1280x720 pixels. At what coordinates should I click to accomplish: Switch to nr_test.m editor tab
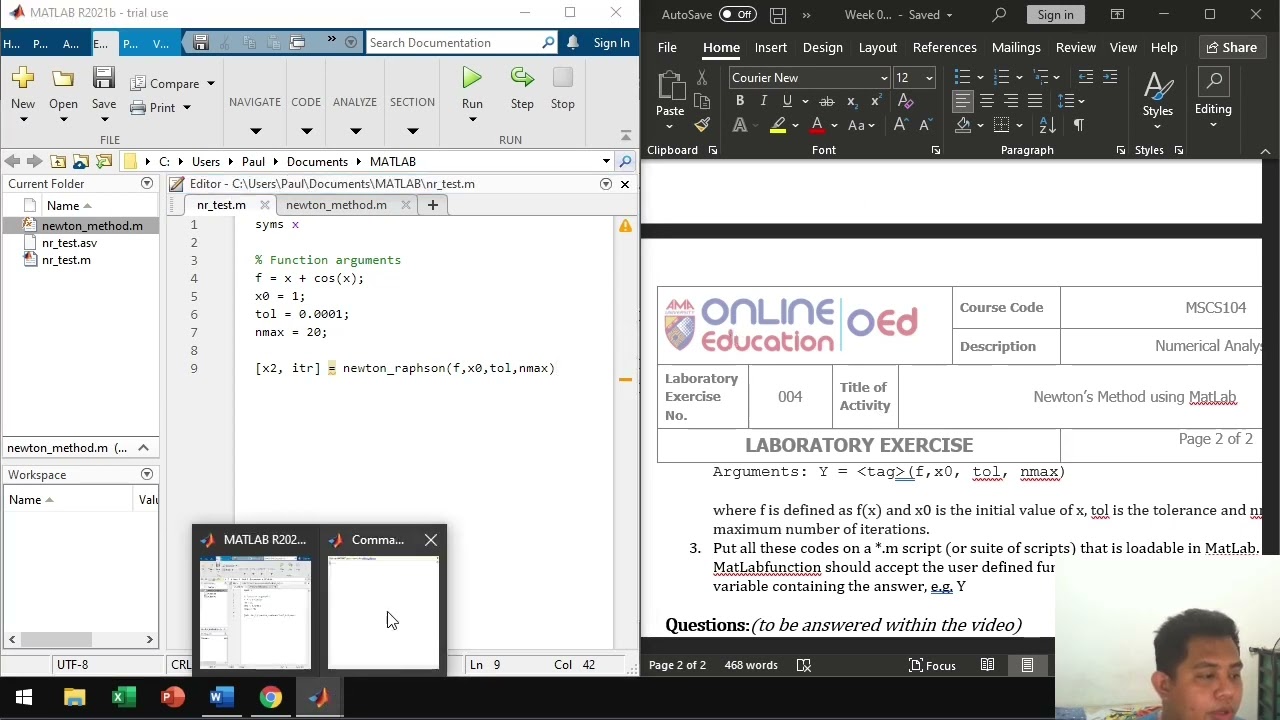coord(221,205)
